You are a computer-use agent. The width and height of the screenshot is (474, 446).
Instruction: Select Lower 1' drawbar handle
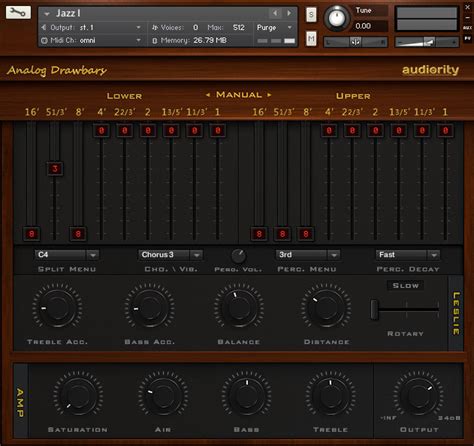(218, 130)
